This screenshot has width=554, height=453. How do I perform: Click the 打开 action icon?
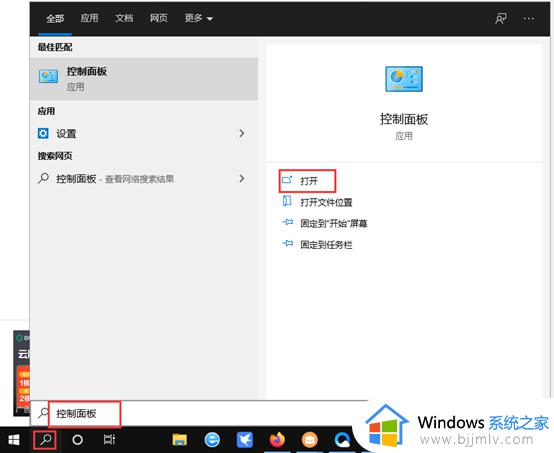[x=287, y=180]
